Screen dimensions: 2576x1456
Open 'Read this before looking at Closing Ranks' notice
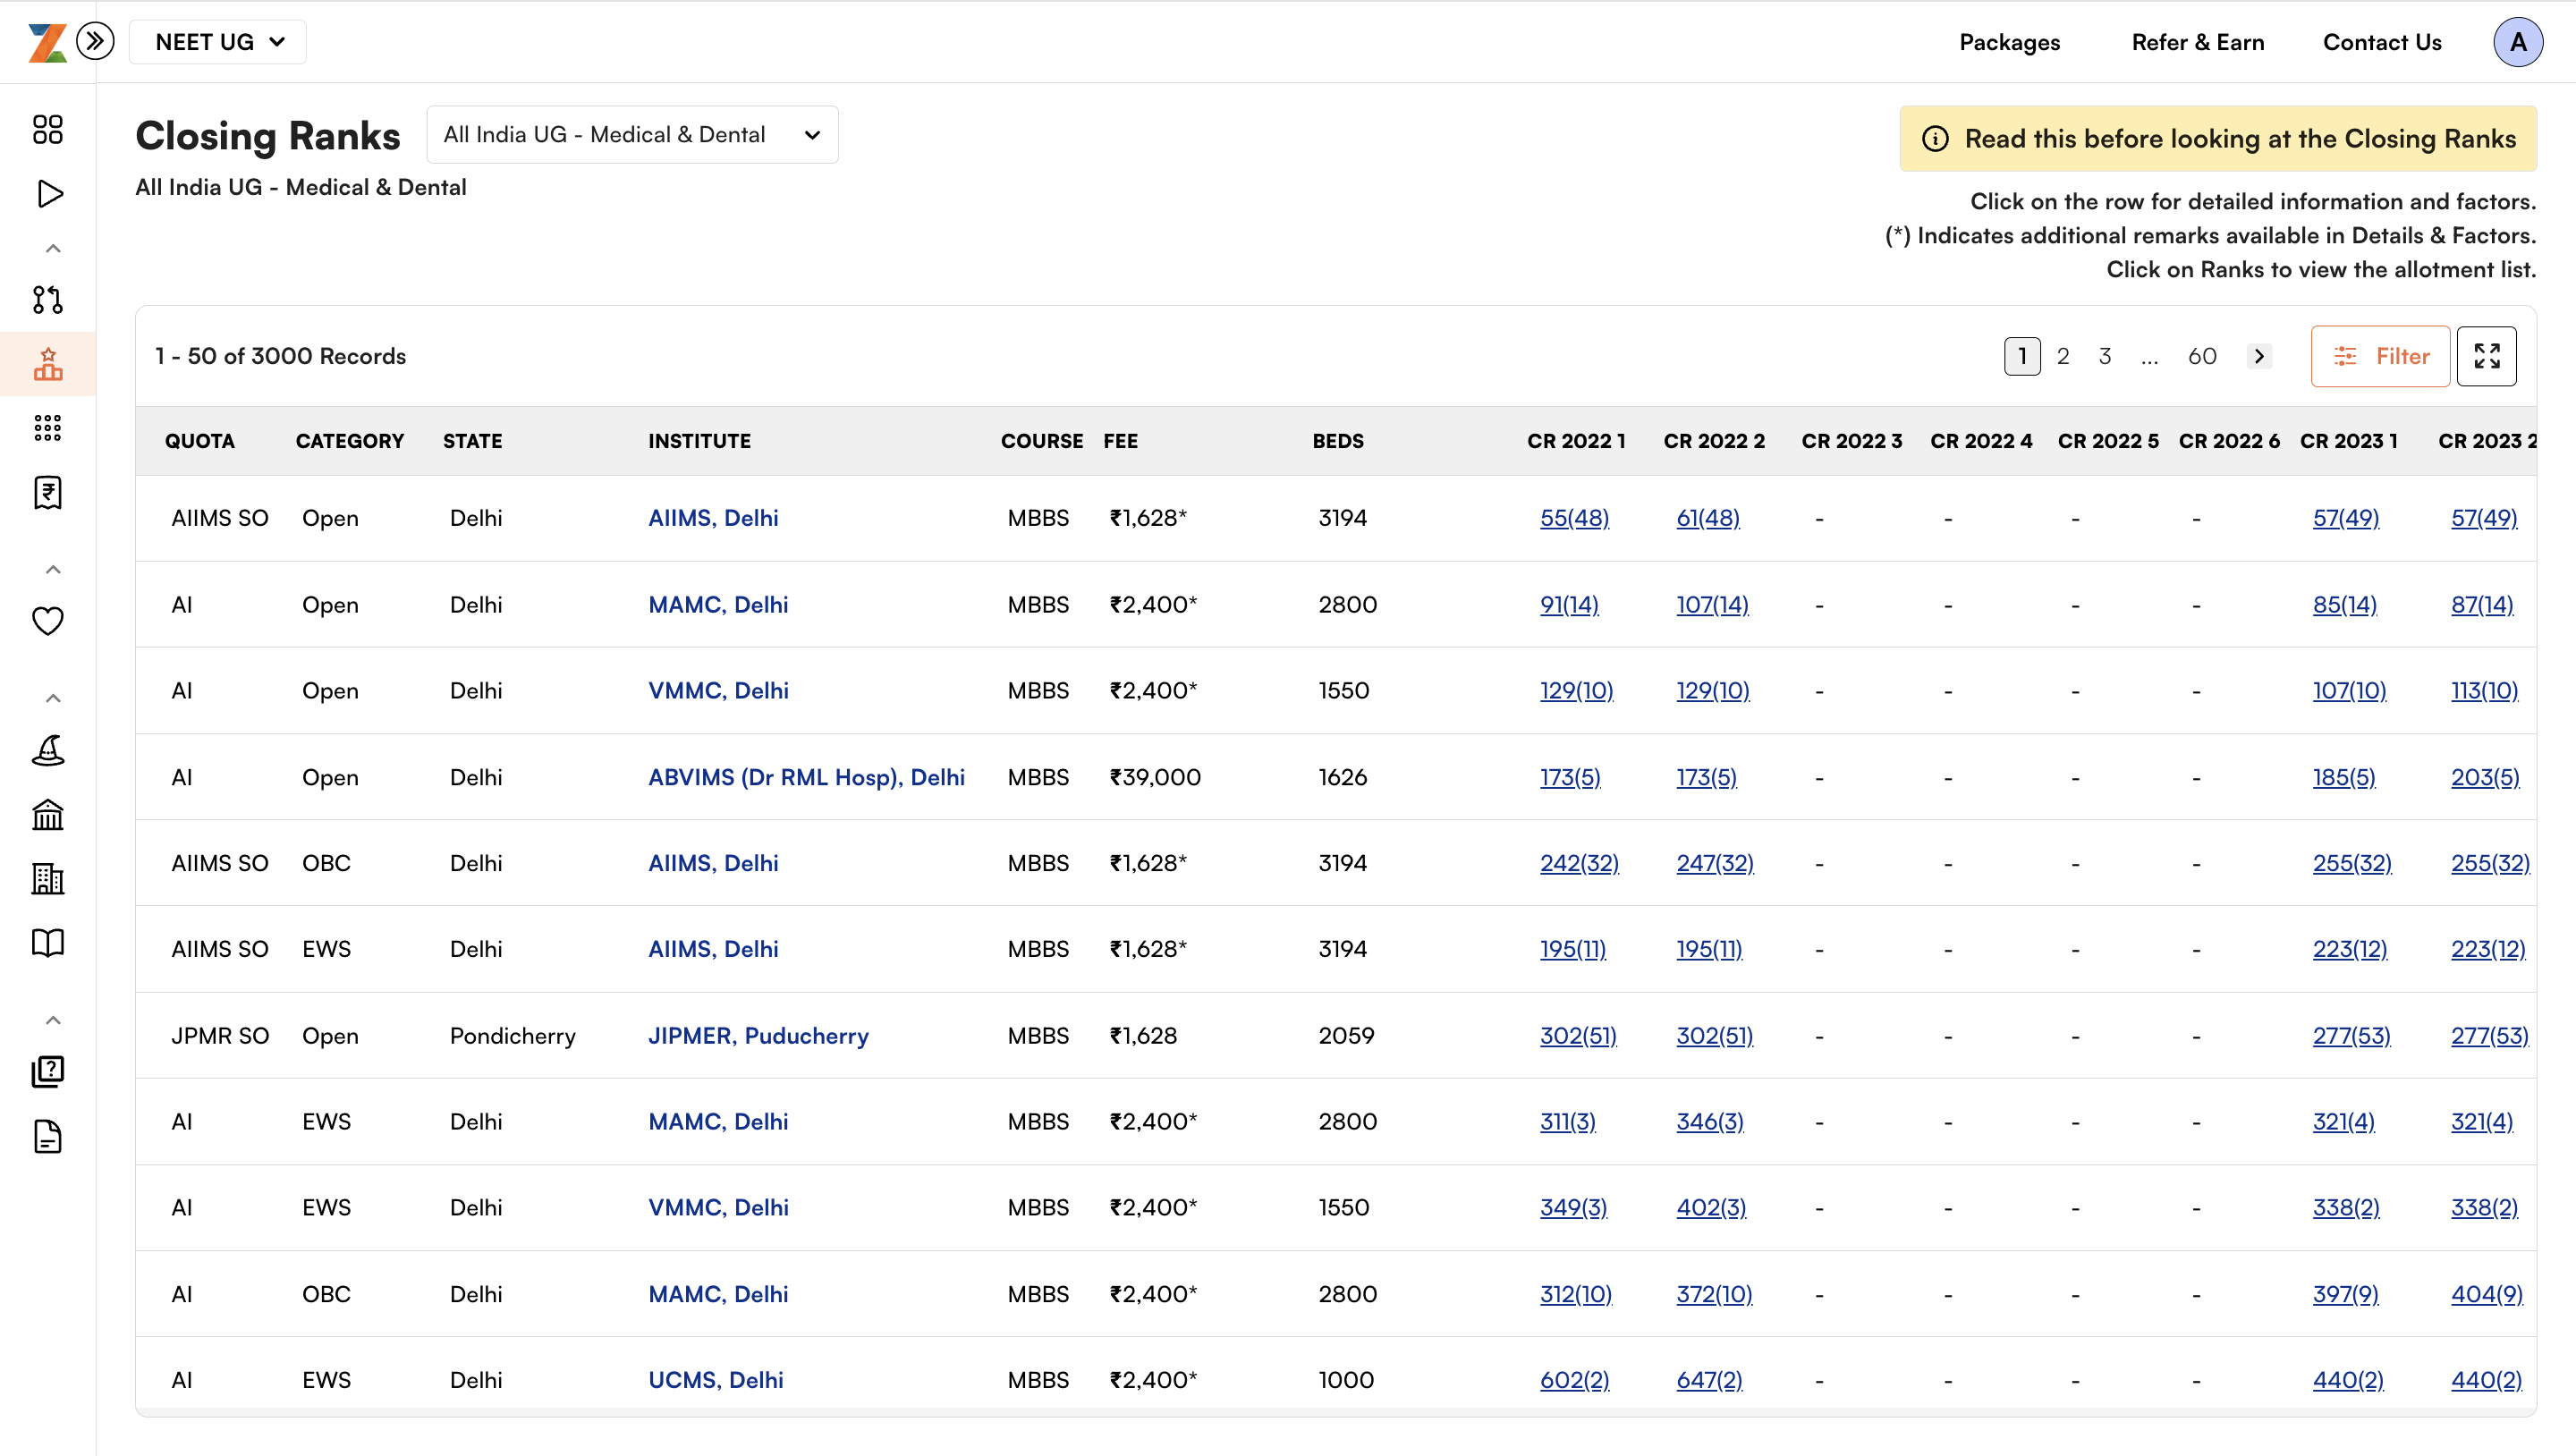tap(2218, 138)
